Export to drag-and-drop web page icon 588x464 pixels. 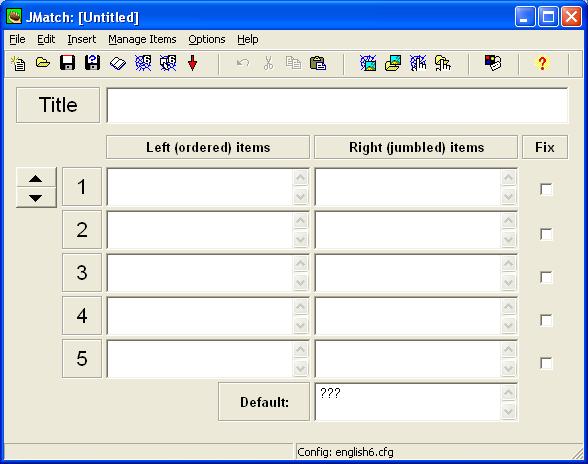[x=168, y=63]
